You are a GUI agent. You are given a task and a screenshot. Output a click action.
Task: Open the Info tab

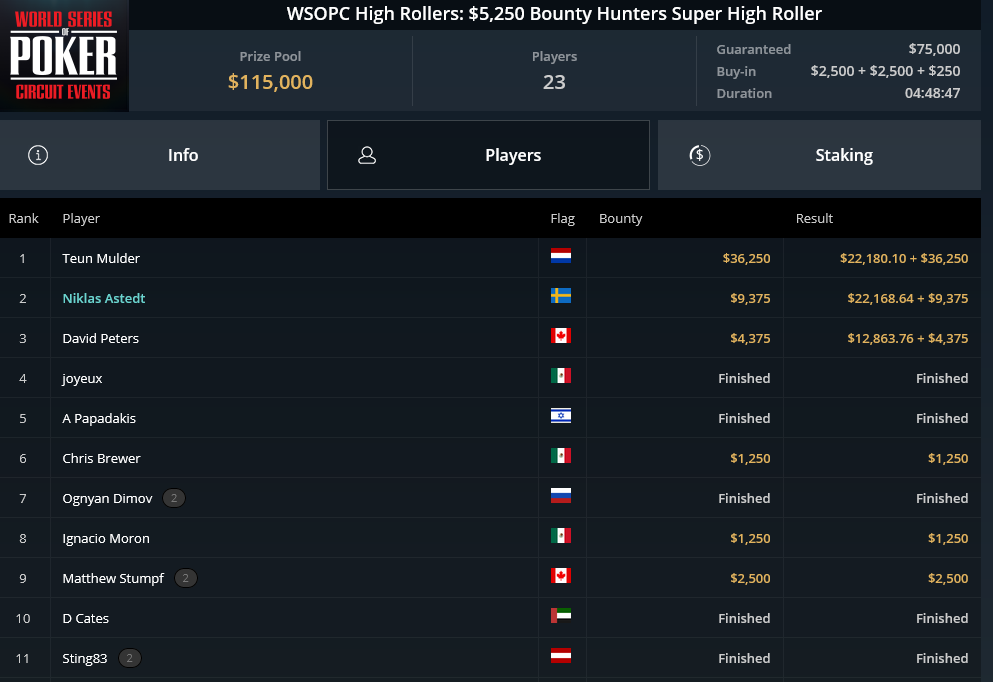(160, 155)
